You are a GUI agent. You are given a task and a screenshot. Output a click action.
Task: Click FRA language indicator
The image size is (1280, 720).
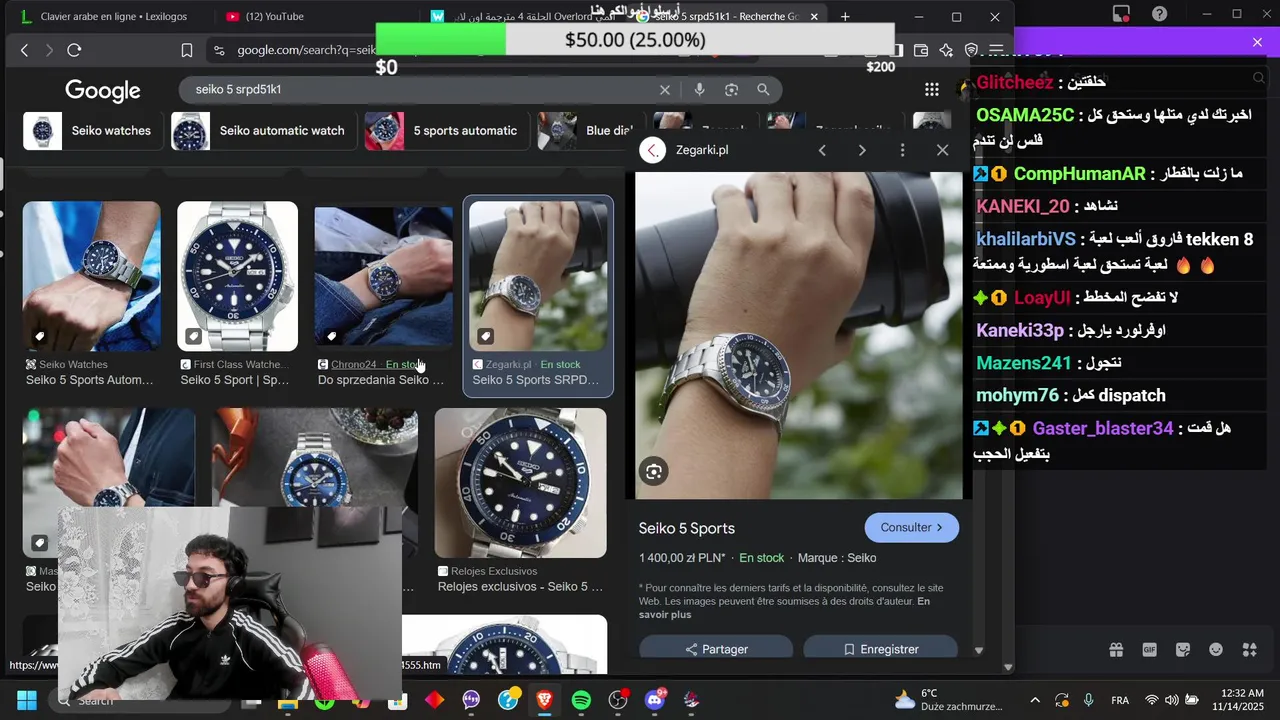(x=1120, y=700)
